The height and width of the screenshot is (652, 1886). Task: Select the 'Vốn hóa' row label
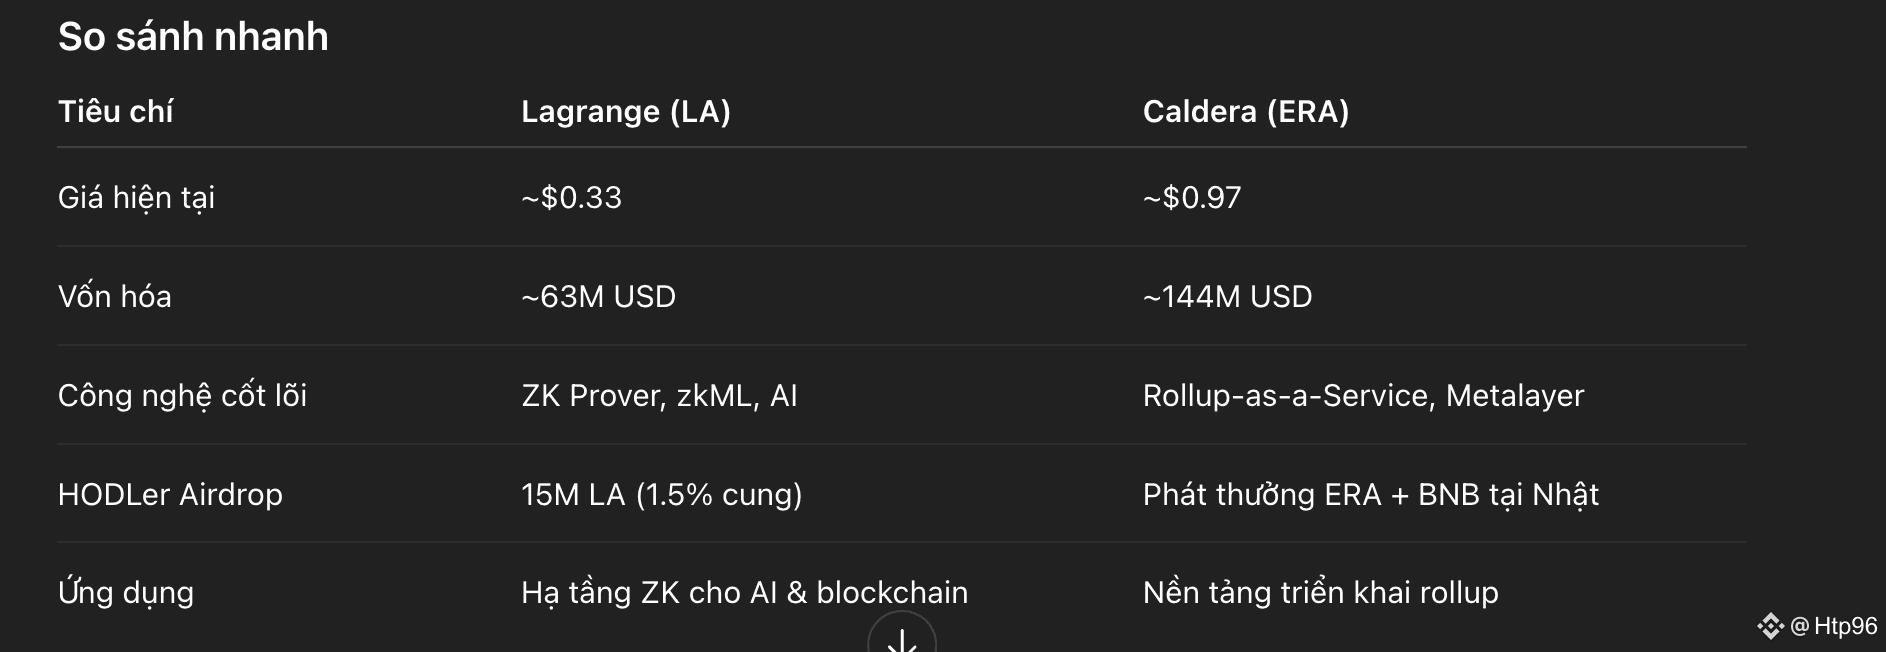click(115, 297)
